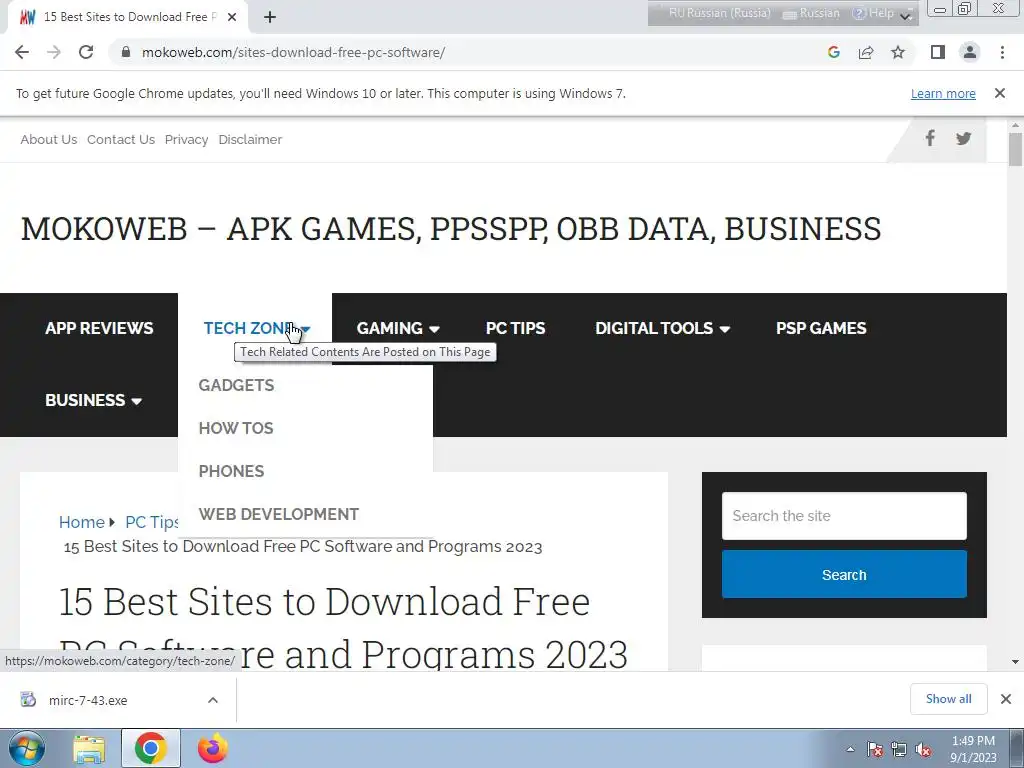Select Gadgets in the Tech Zone submenu
Viewport: 1024px width, 768px height.
point(236,385)
